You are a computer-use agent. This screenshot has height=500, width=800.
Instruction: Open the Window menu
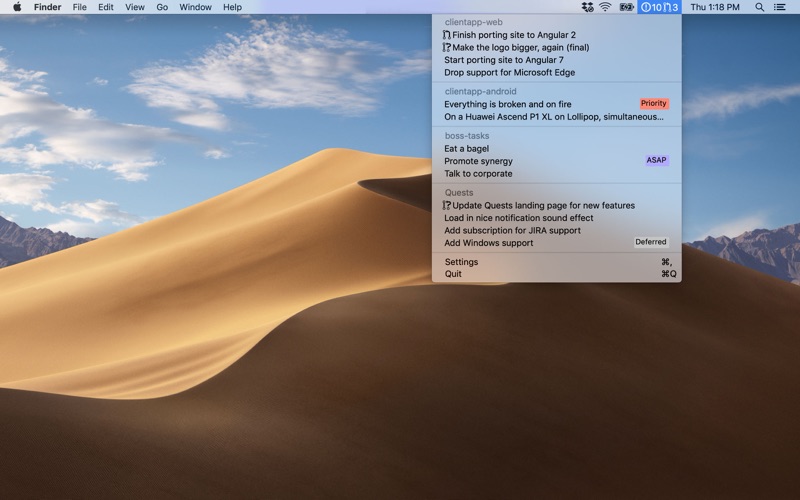[x=195, y=7]
